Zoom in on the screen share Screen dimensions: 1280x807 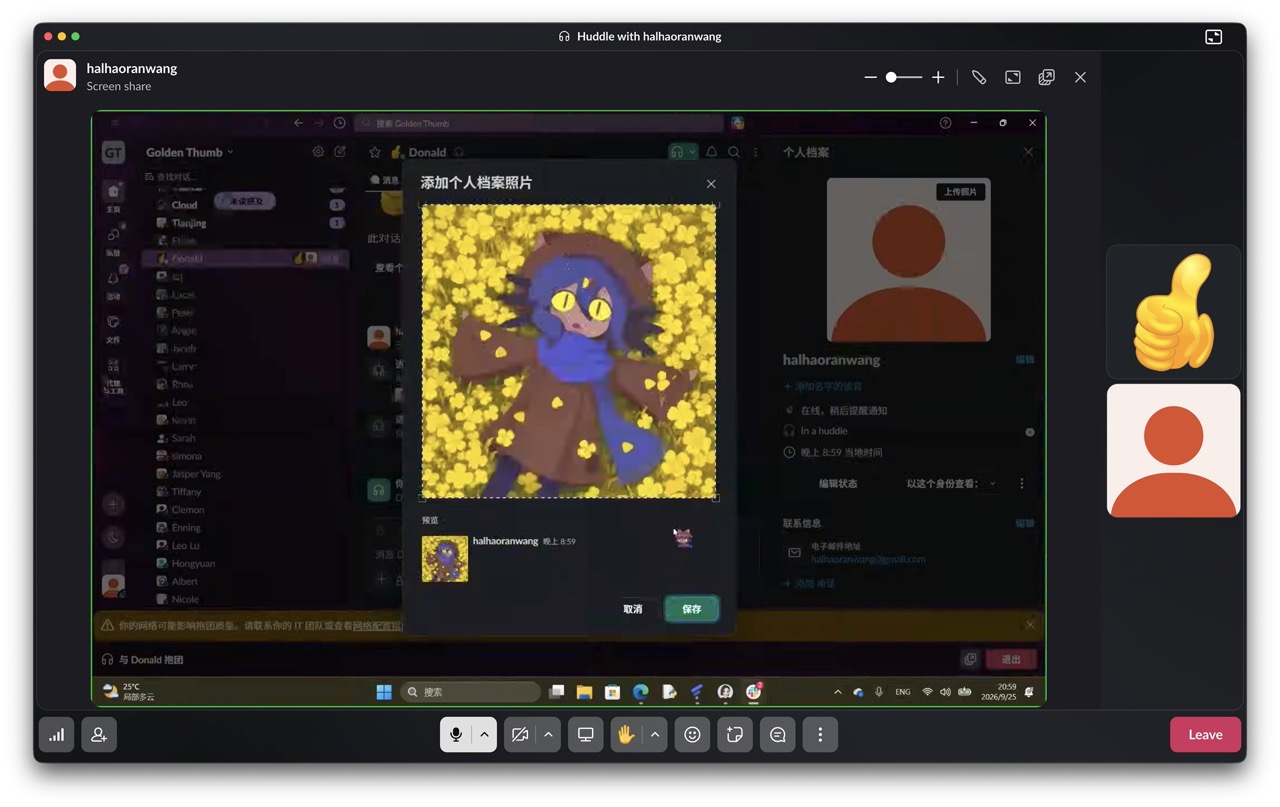pyautogui.click(x=938, y=77)
